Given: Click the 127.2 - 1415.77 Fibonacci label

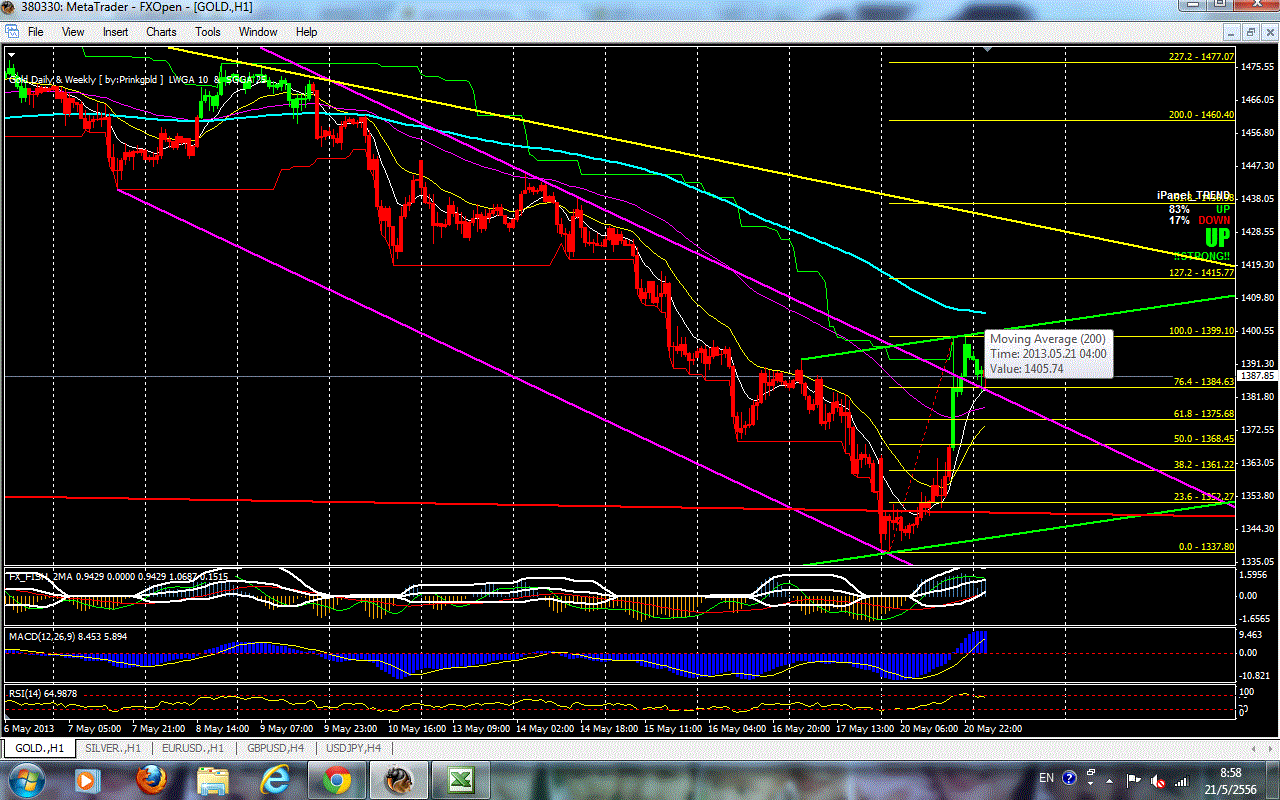Looking at the screenshot, I should coord(1201,272).
